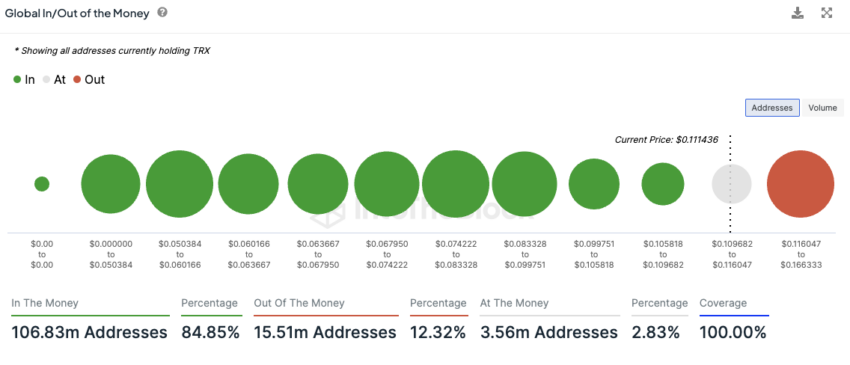The height and width of the screenshot is (365, 850).
Task: Toggle the green In legend item
Action: 24,80
